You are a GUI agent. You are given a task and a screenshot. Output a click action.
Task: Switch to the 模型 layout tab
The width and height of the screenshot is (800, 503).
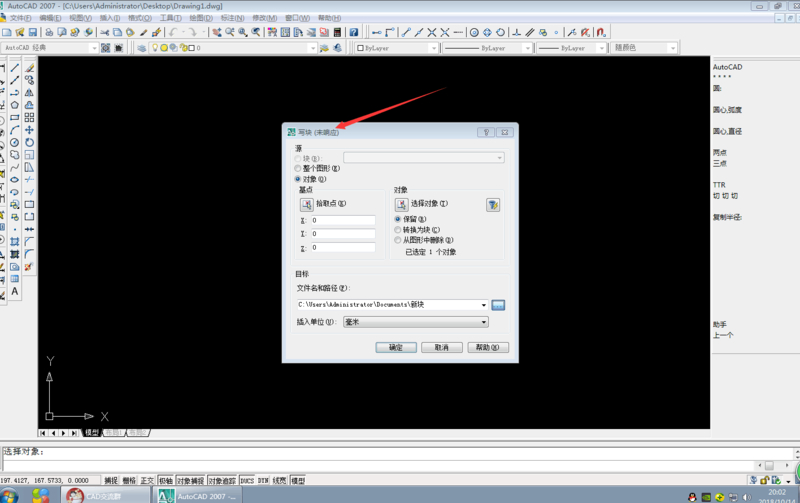tap(92, 433)
